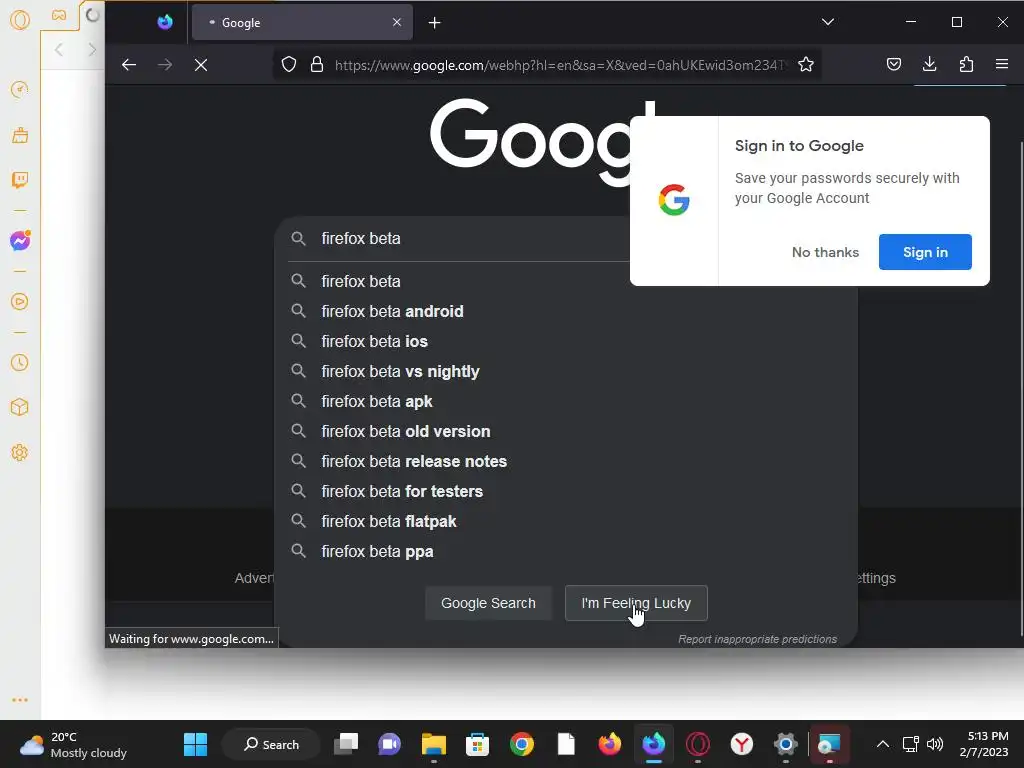Open the extensions puzzle icon

click(966, 64)
